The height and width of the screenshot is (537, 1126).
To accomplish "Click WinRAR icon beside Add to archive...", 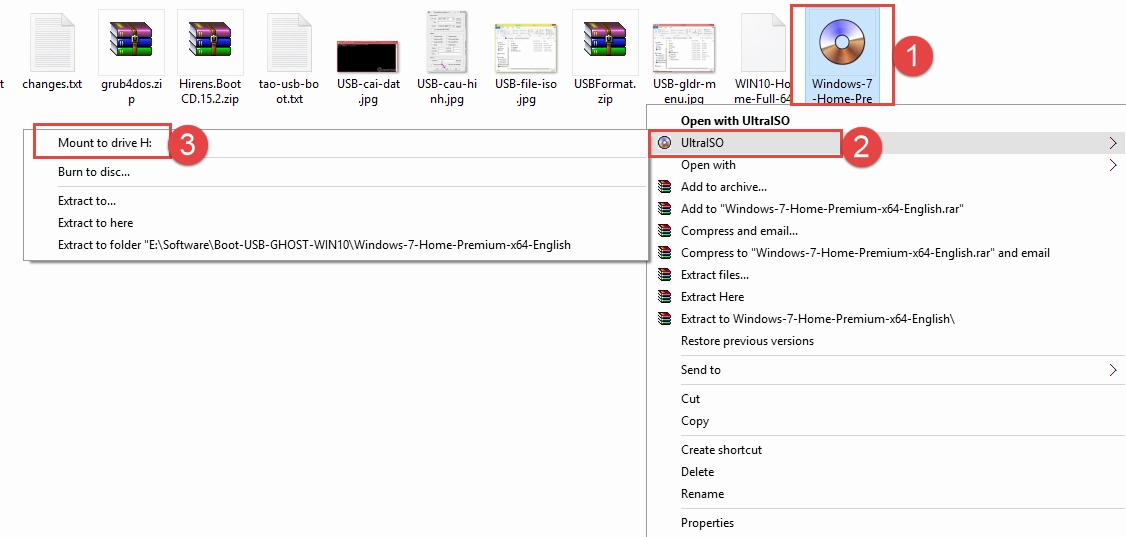I will click(x=664, y=187).
